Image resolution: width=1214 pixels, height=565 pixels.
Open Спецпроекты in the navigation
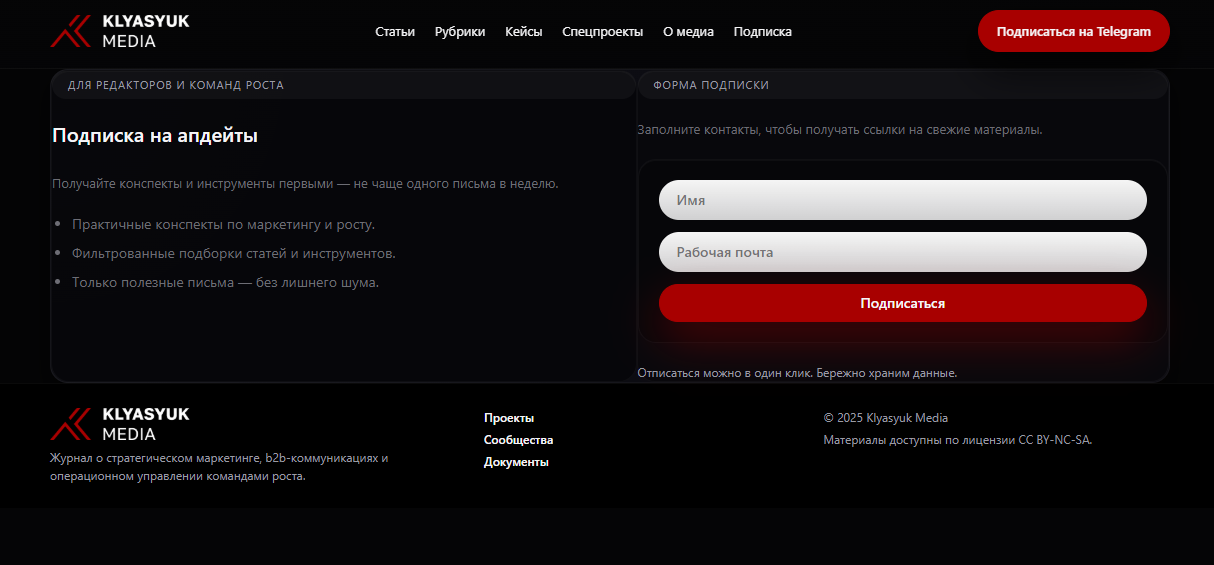[x=603, y=32]
